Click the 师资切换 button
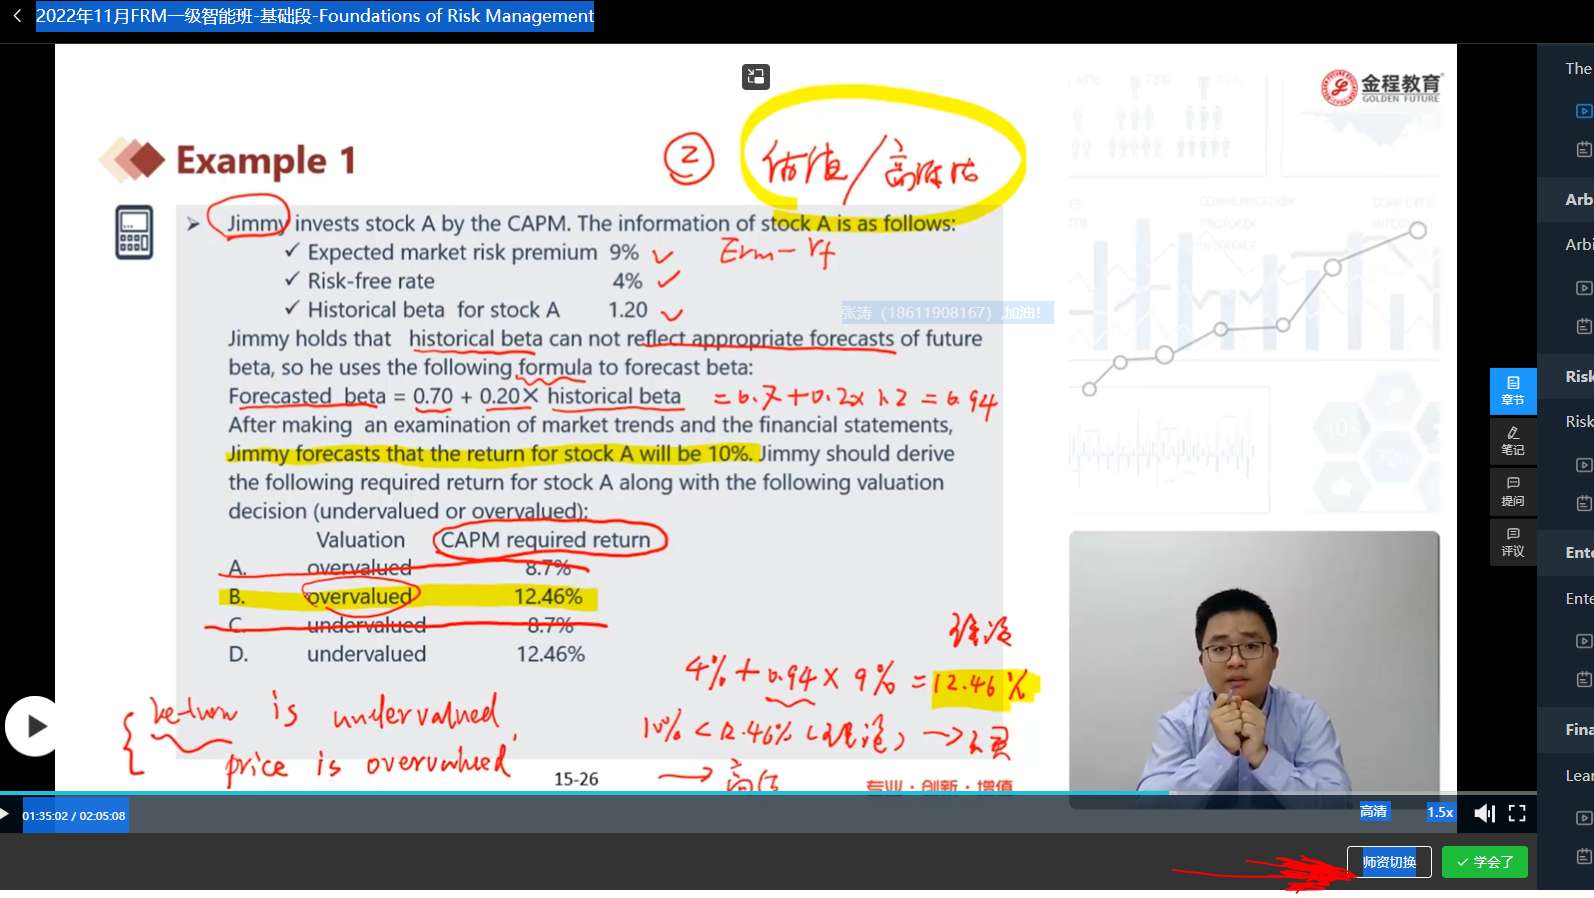The height and width of the screenshot is (898, 1594). pyautogui.click(x=1389, y=862)
